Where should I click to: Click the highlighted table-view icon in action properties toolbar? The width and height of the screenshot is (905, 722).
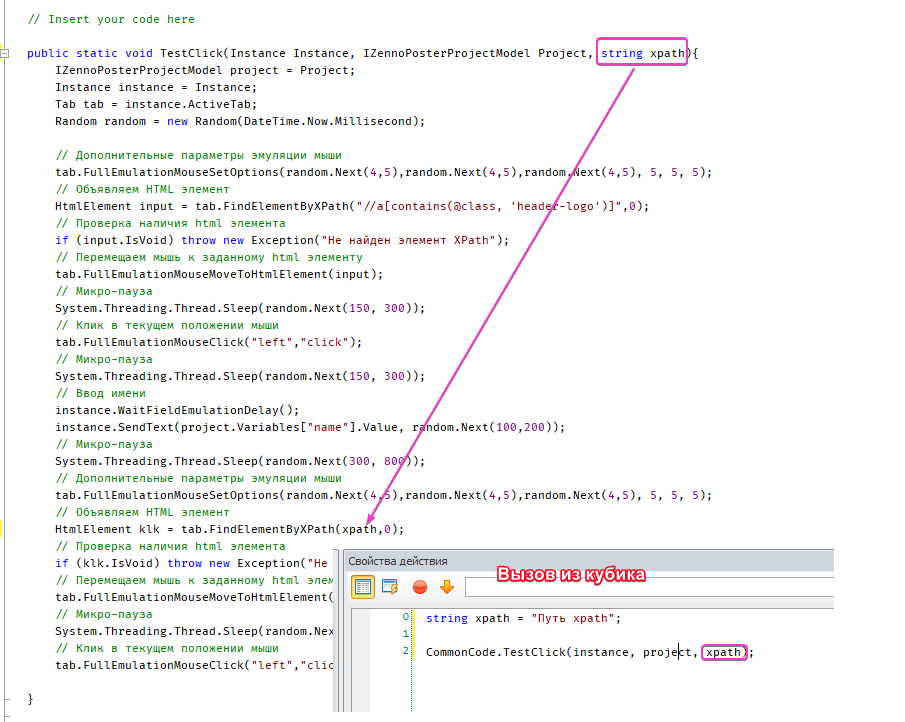[363, 587]
